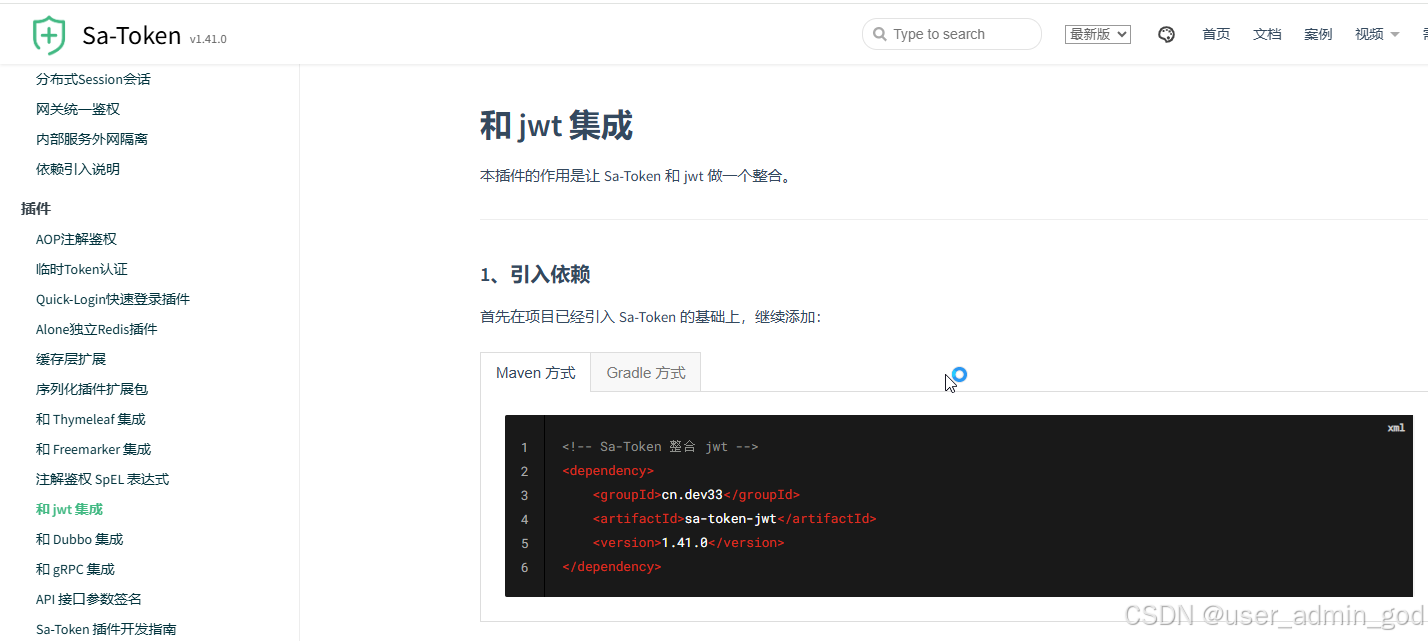The width and height of the screenshot is (1428, 641).
Task: Switch to the Gradle 方式 tab
Action: pos(646,372)
